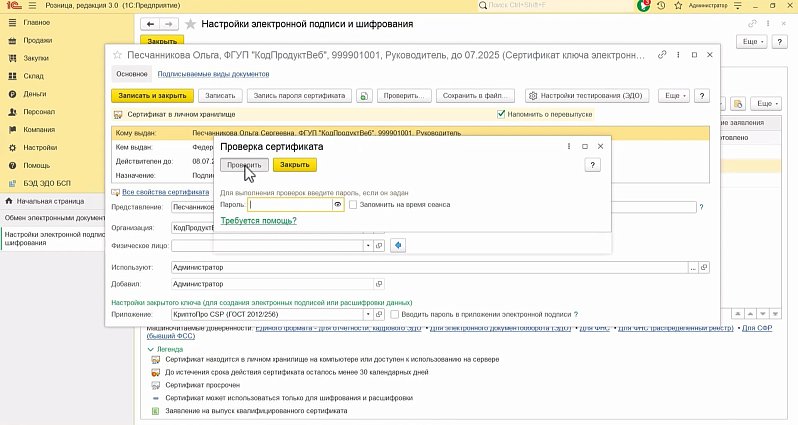Screen dimensions: 798x425
Task: Add settings page to favorites star
Action: [x=190, y=24]
